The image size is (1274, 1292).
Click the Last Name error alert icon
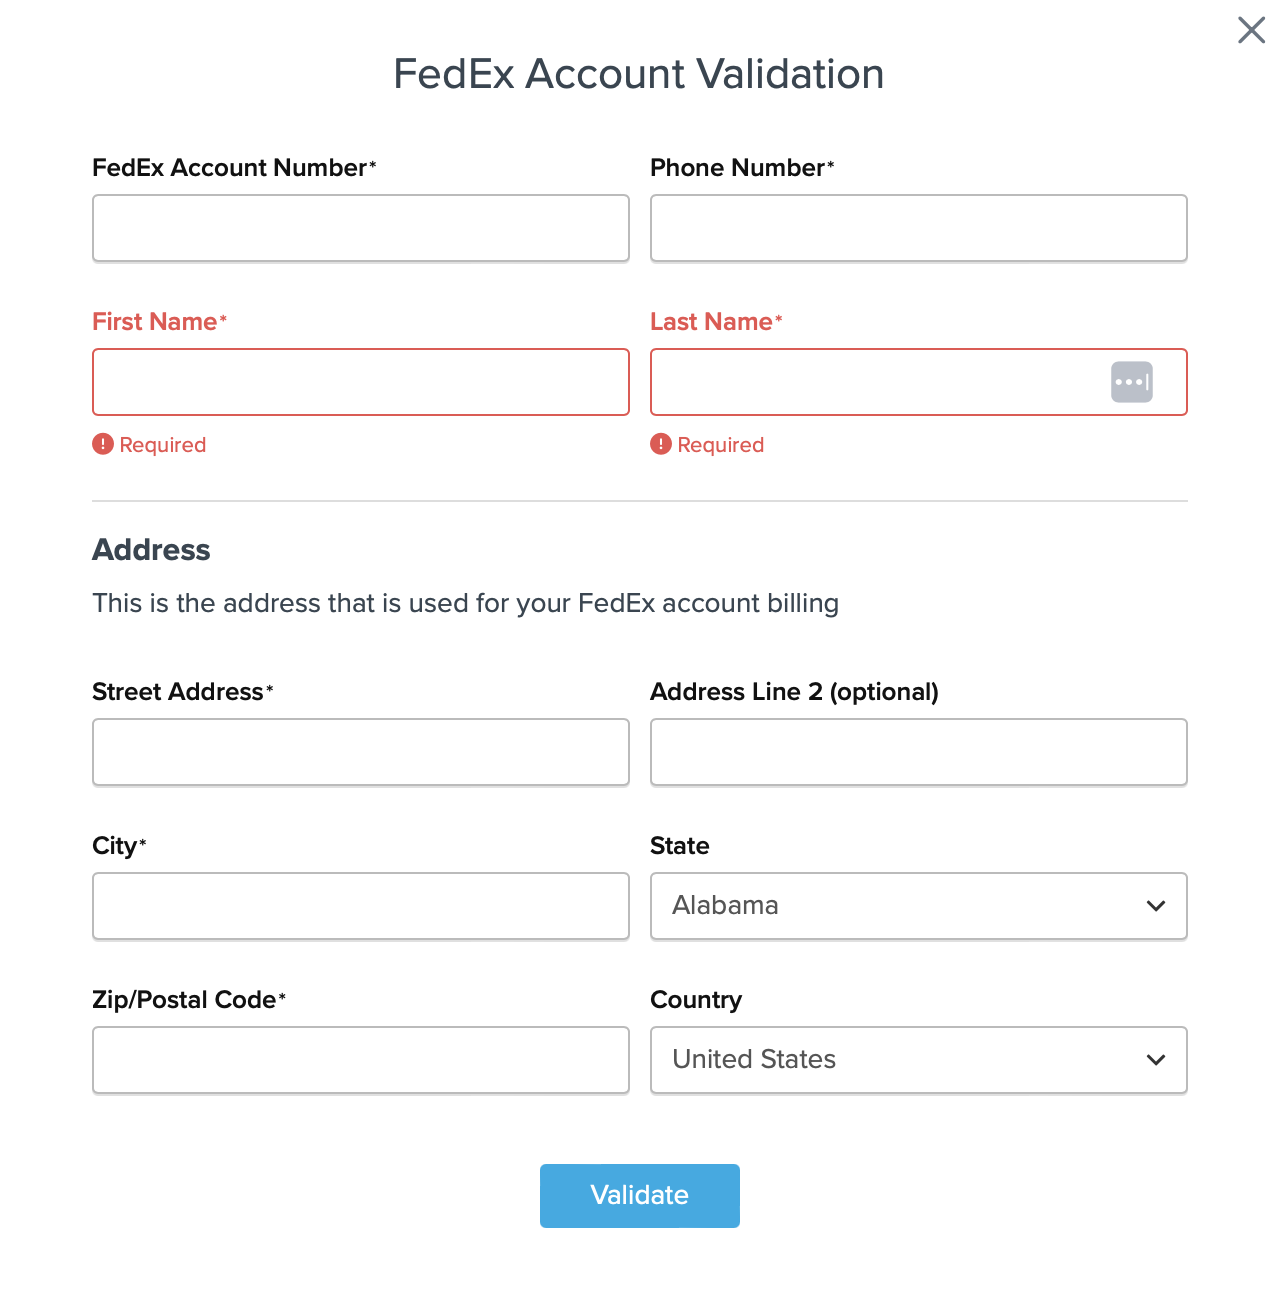(661, 444)
